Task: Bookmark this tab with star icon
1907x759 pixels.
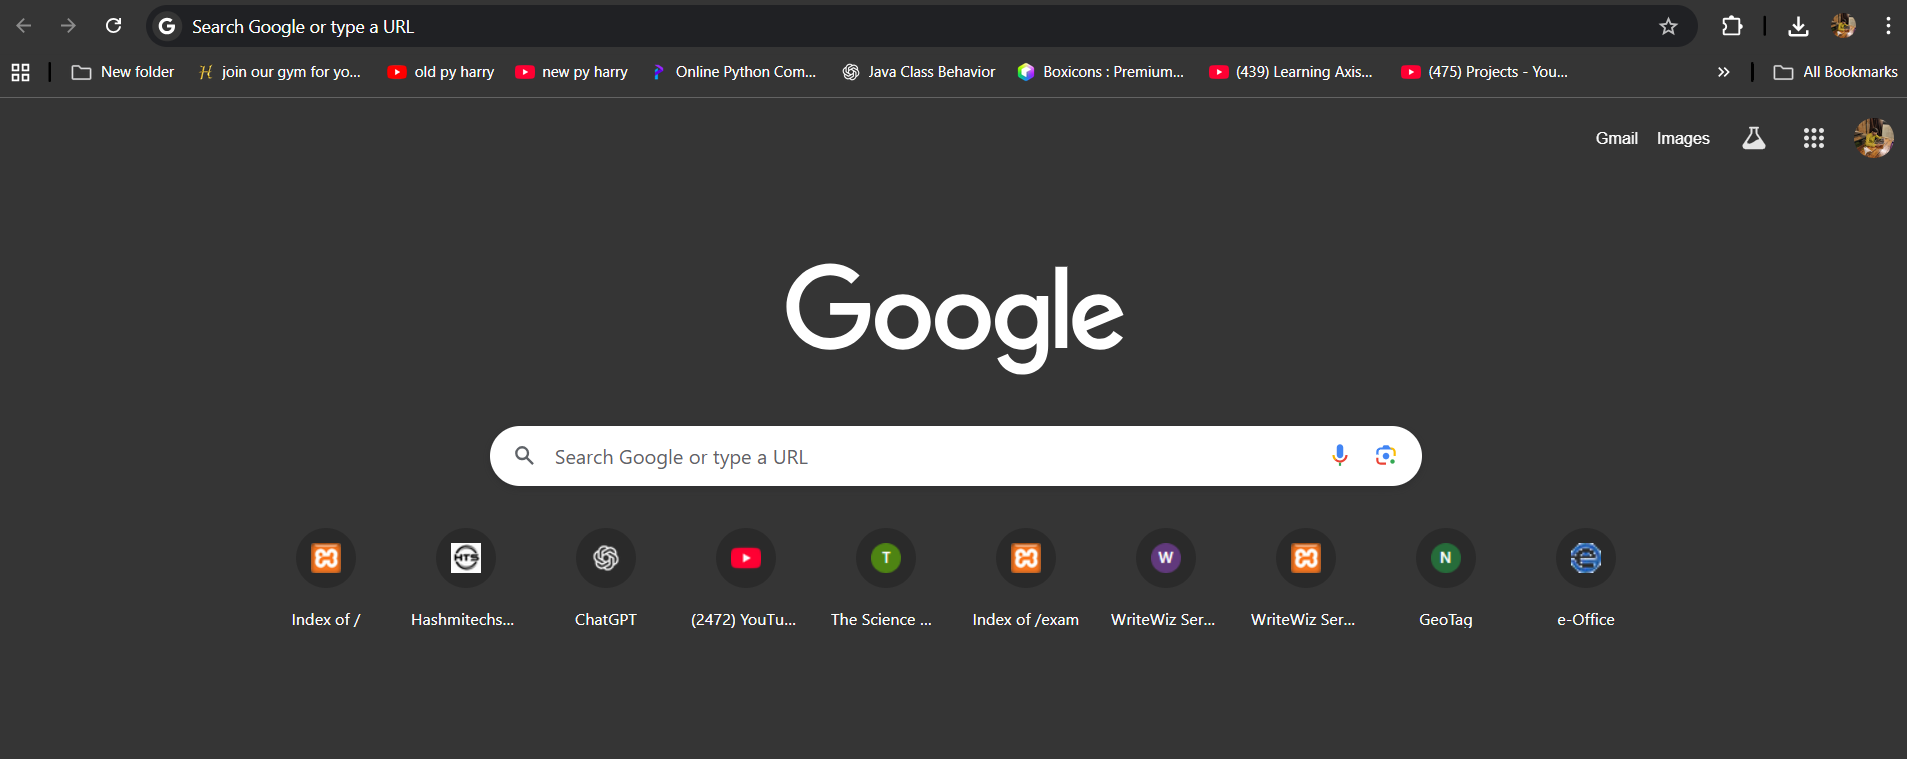Action: click(x=1667, y=27)
